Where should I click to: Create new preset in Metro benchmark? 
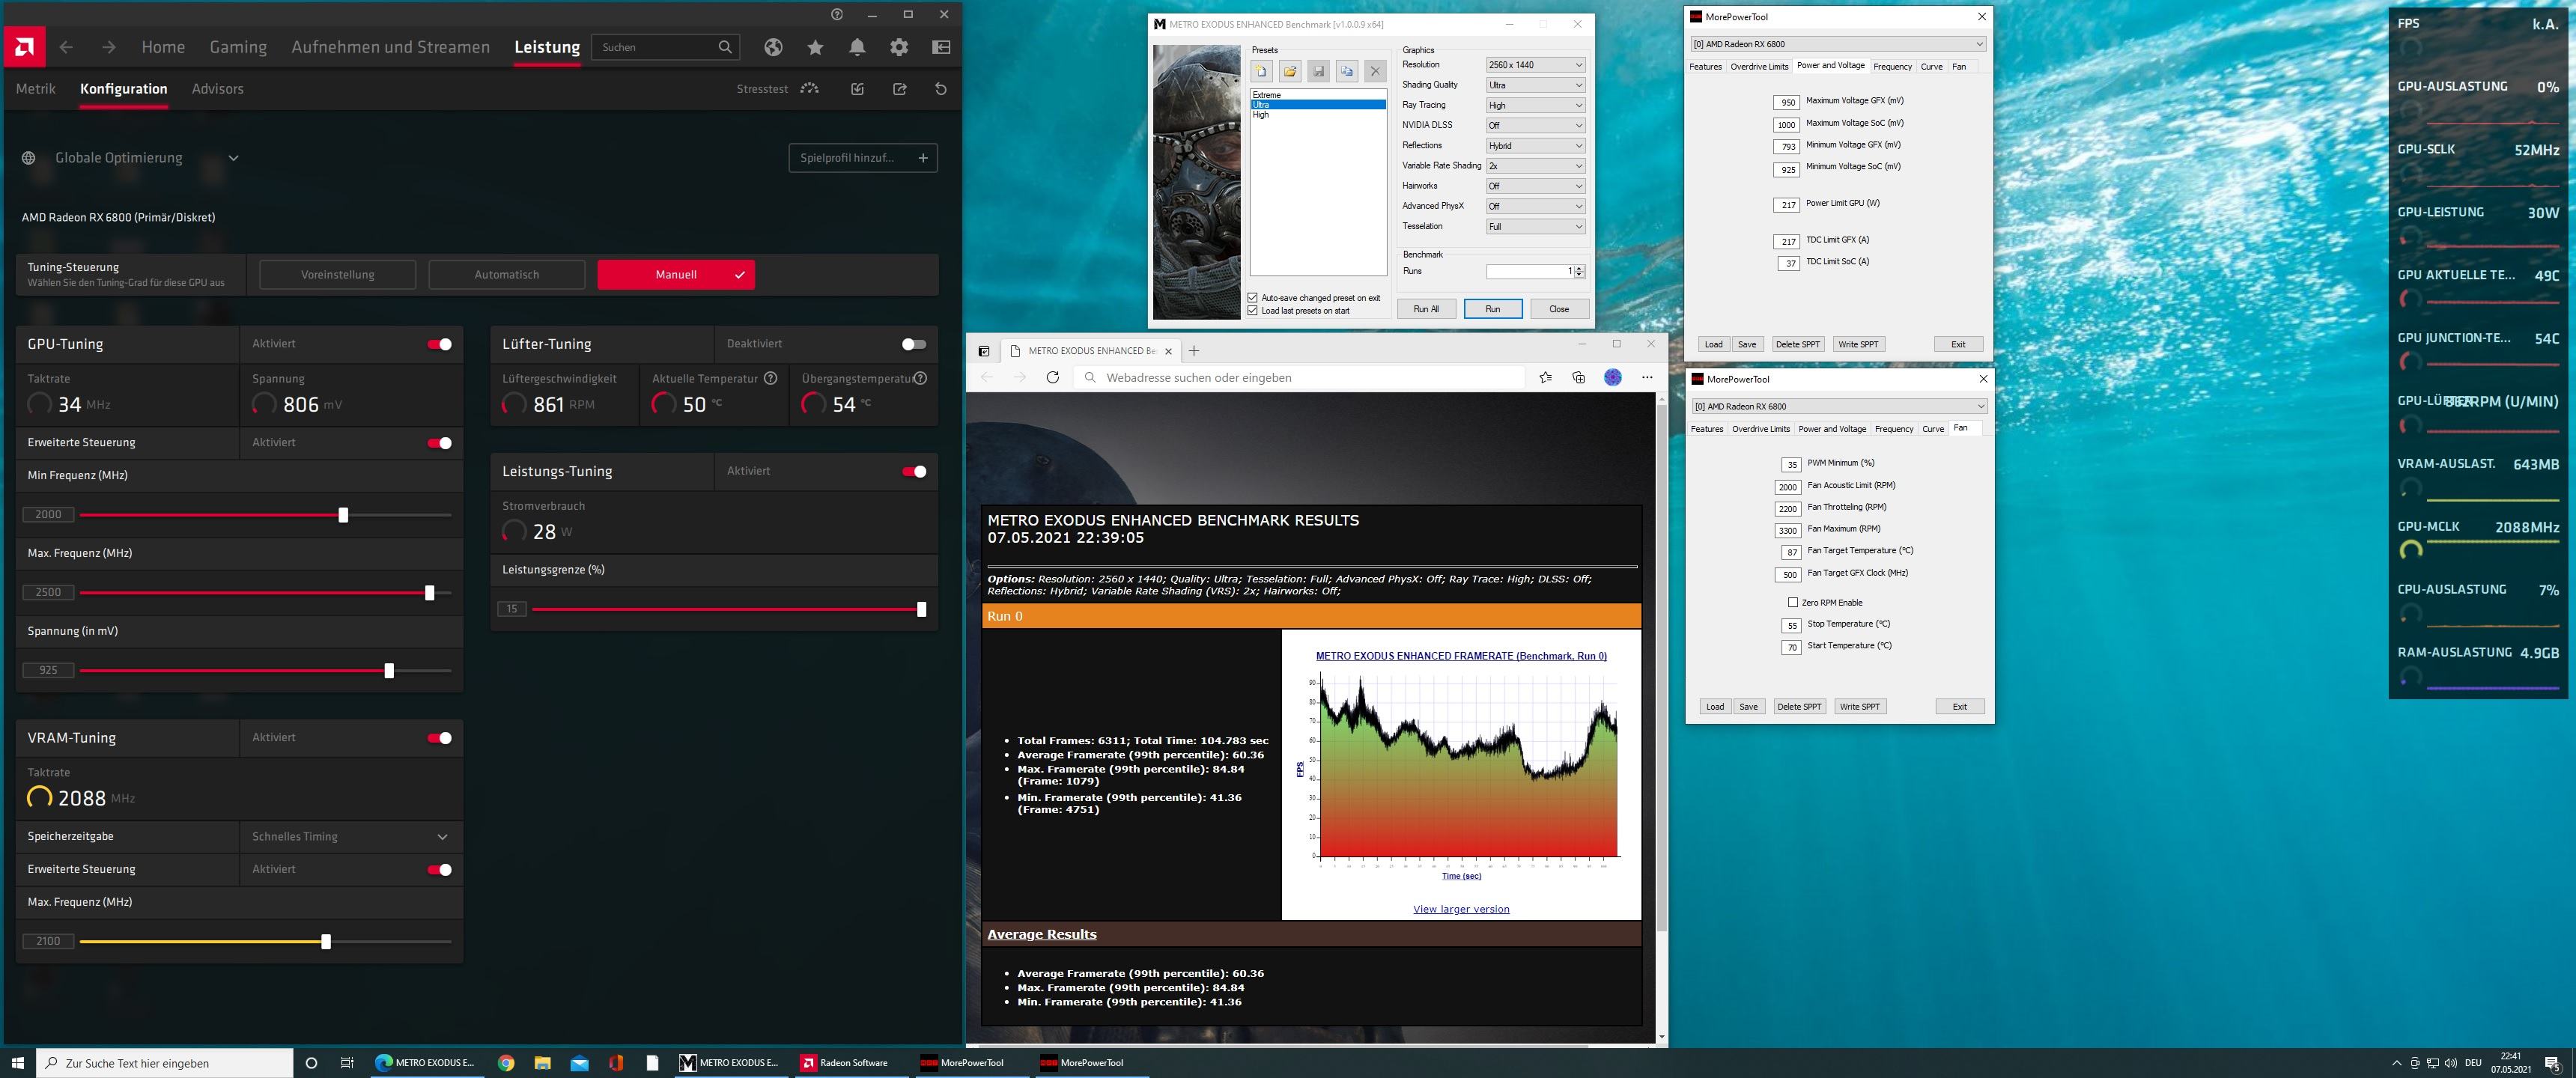coord(1262,71)
